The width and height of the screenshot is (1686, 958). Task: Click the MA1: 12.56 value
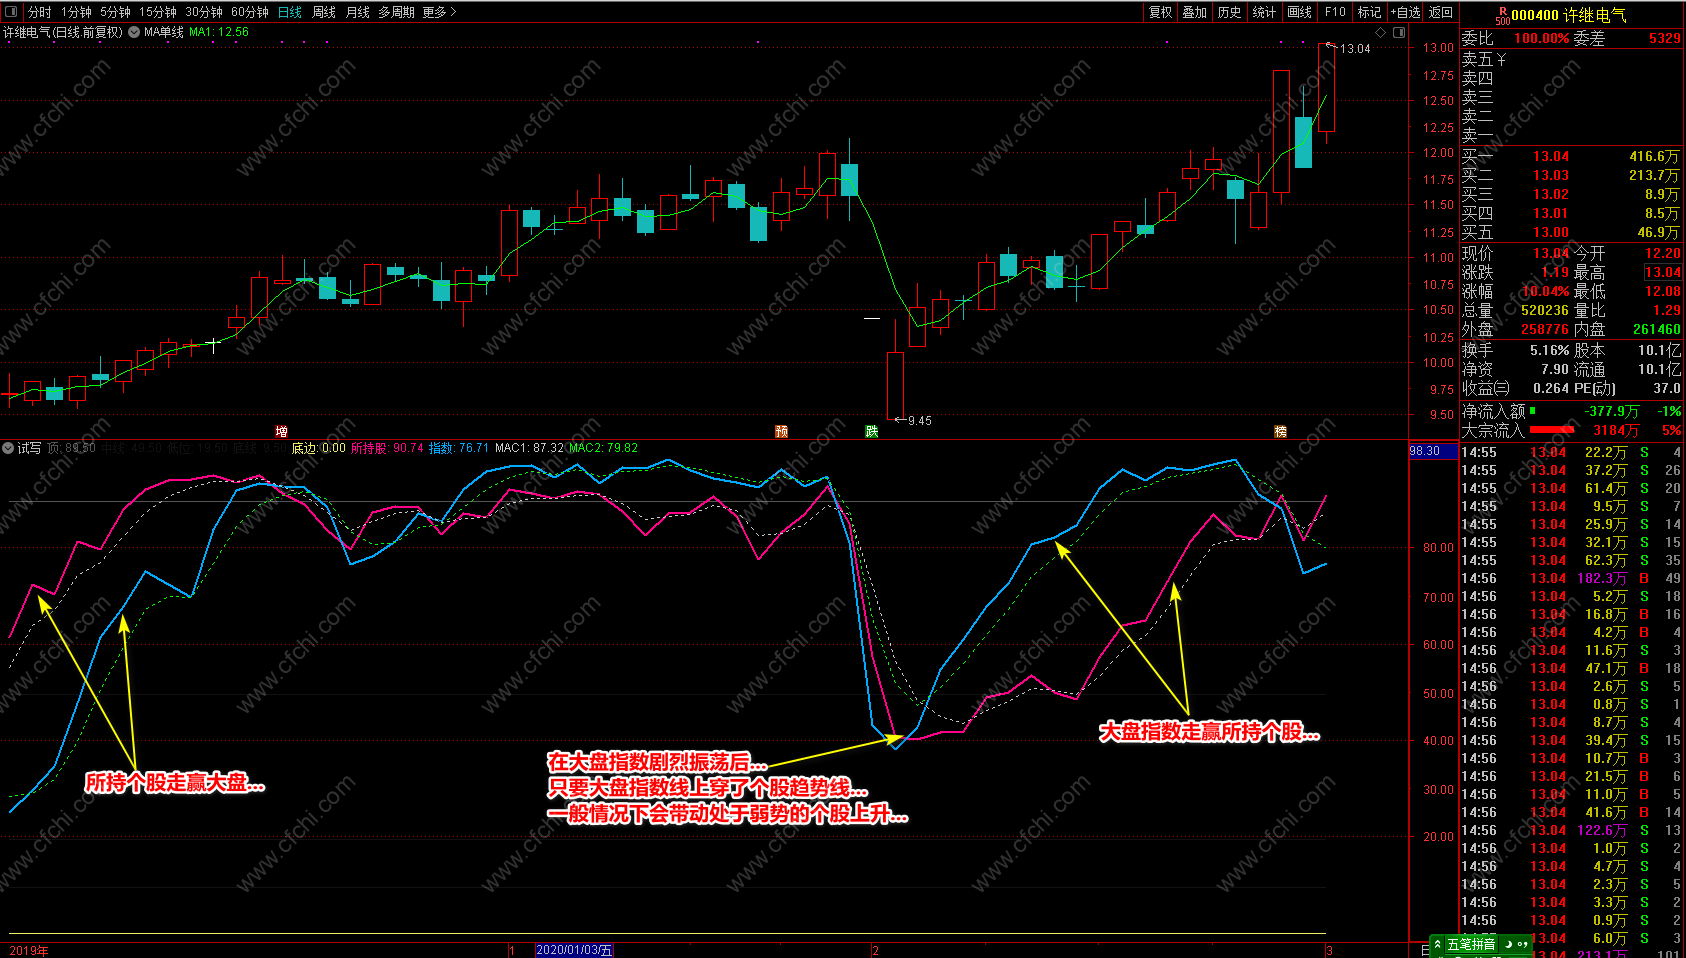click(219, 32)
